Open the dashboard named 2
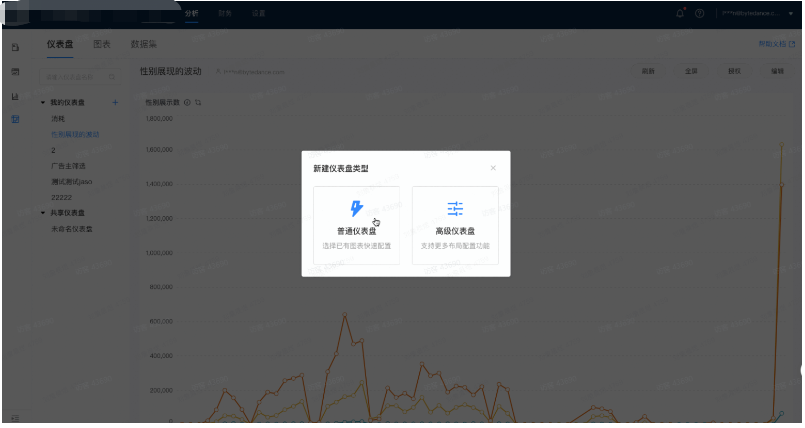Viewport: 805px width, 428px height. coord(53,150)
